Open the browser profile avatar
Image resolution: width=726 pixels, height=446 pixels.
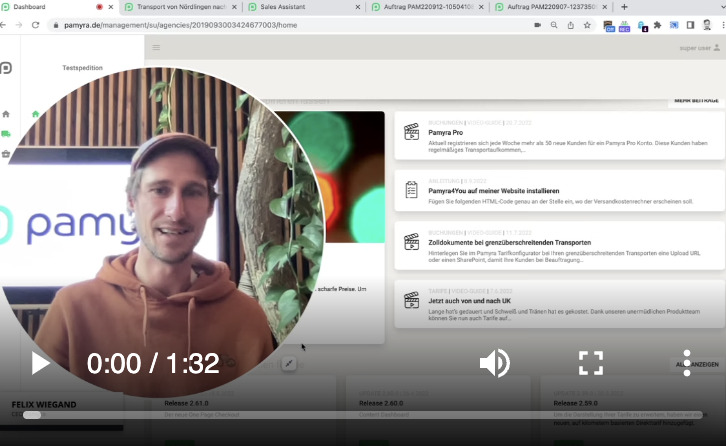[707, 25]
